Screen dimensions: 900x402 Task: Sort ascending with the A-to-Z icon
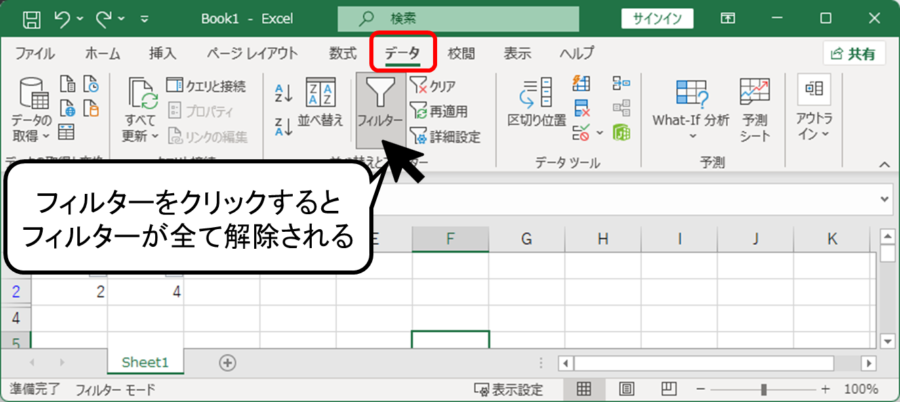point(284,94)
